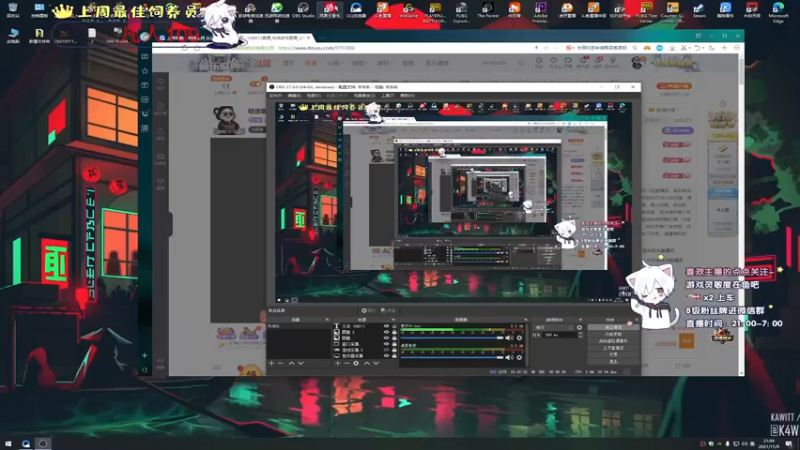Move source up in Sources list
Viewport: 800px width, 450px height.
tap(367, 363)
